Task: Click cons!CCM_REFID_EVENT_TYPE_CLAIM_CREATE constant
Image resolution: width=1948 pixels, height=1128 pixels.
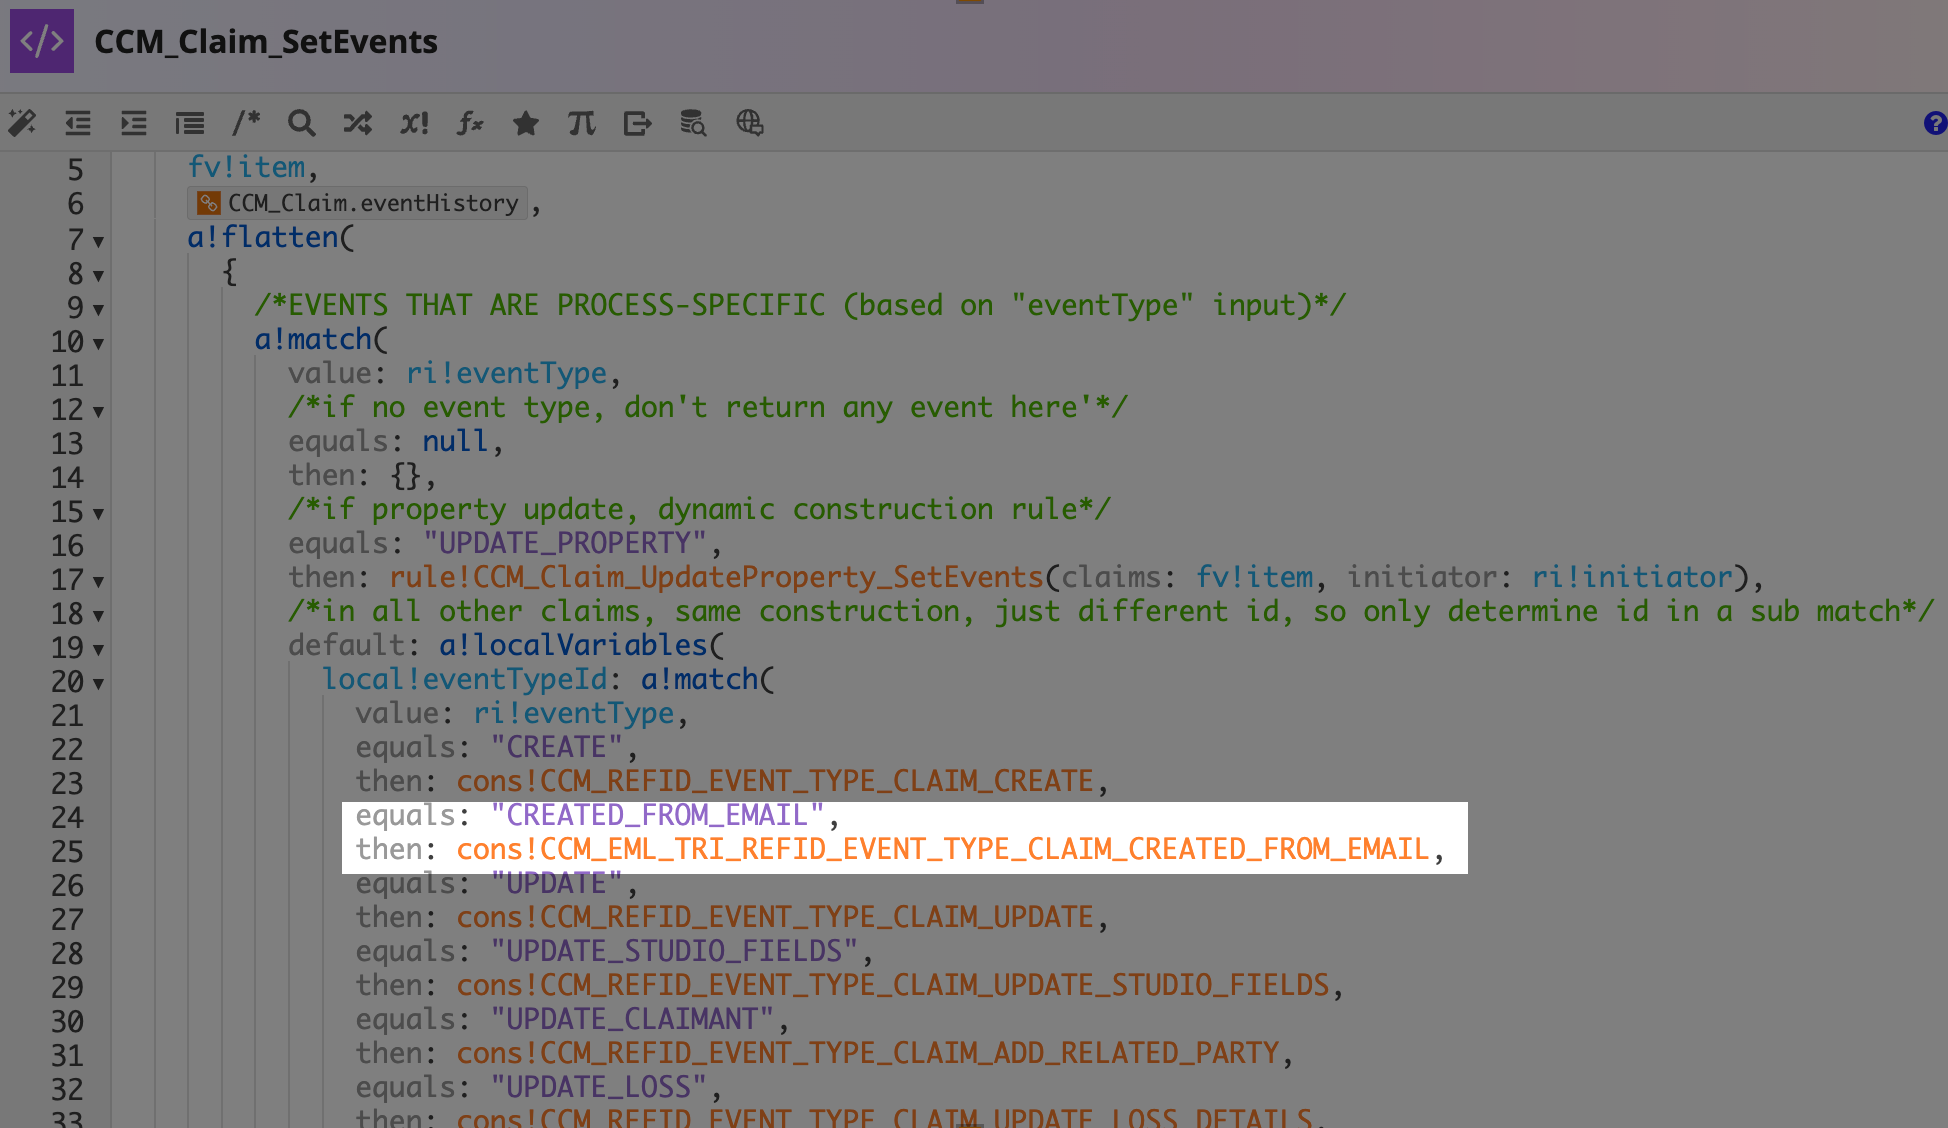Action: click(775, 781)
